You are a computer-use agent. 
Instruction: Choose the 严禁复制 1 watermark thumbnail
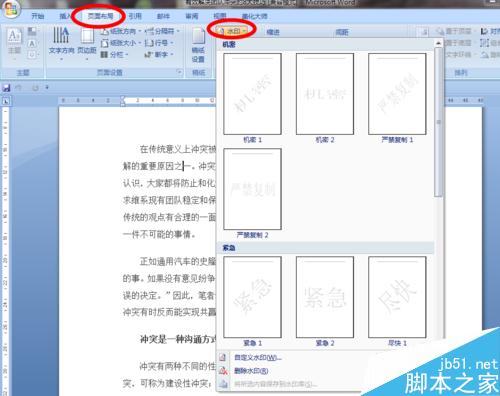(397, 94)
